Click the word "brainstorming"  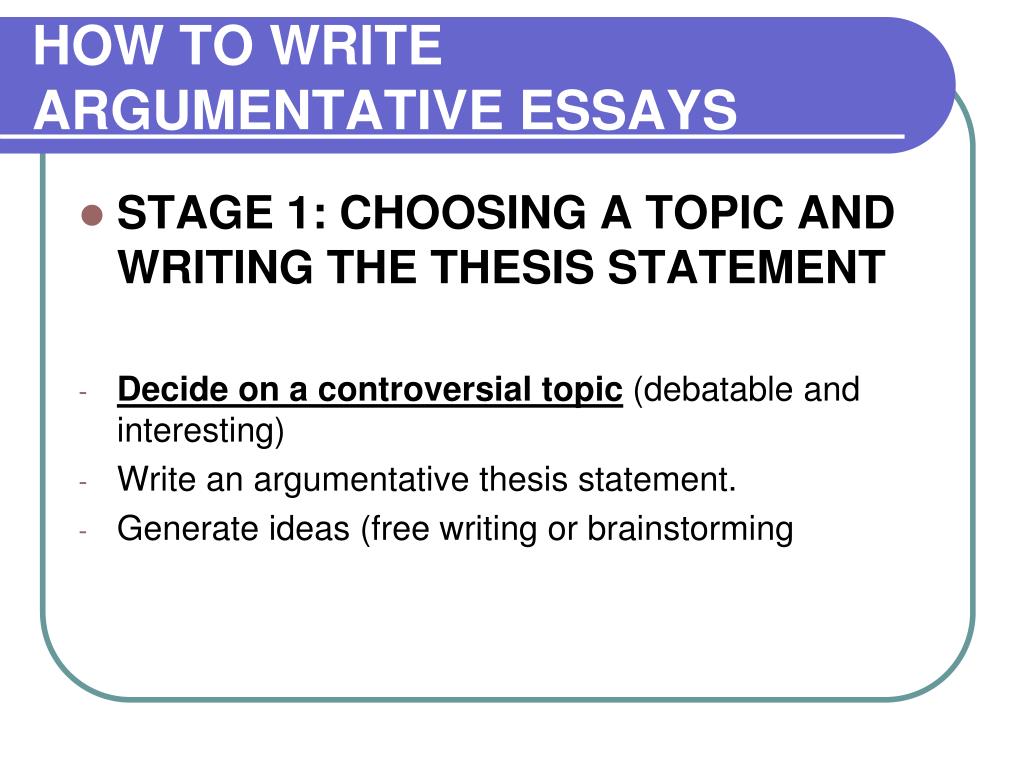tap(690, 529)
